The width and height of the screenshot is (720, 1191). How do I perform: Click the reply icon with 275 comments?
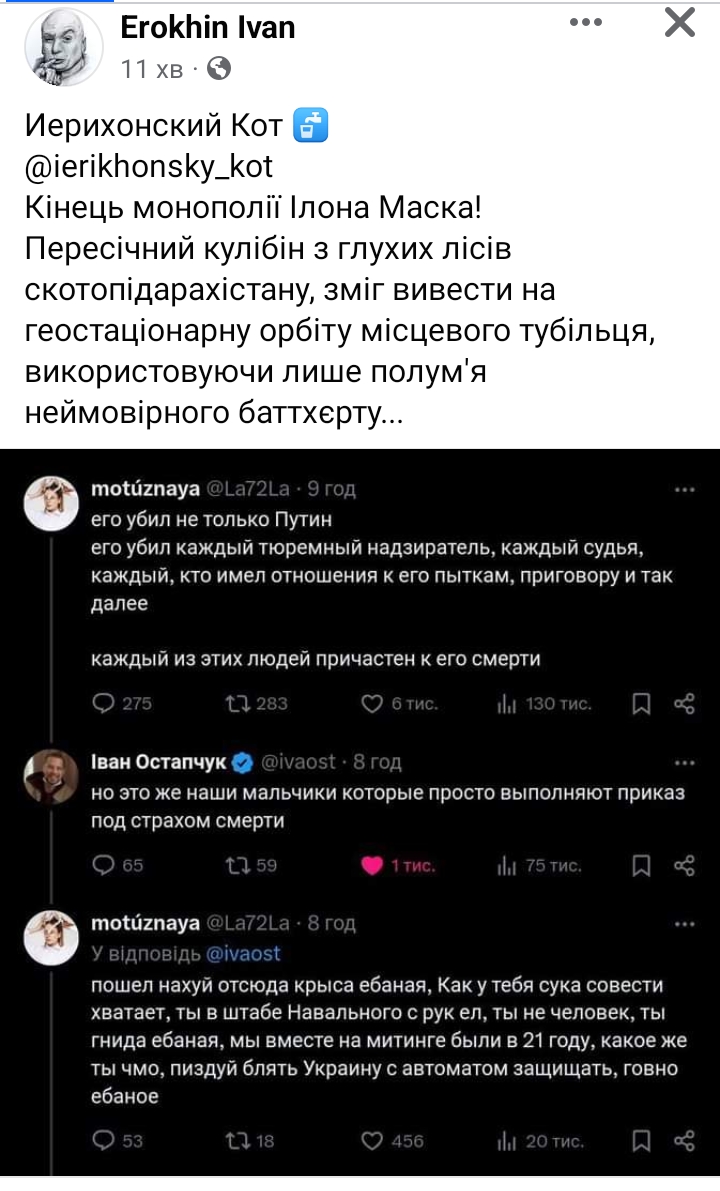[x=104, y=704]
